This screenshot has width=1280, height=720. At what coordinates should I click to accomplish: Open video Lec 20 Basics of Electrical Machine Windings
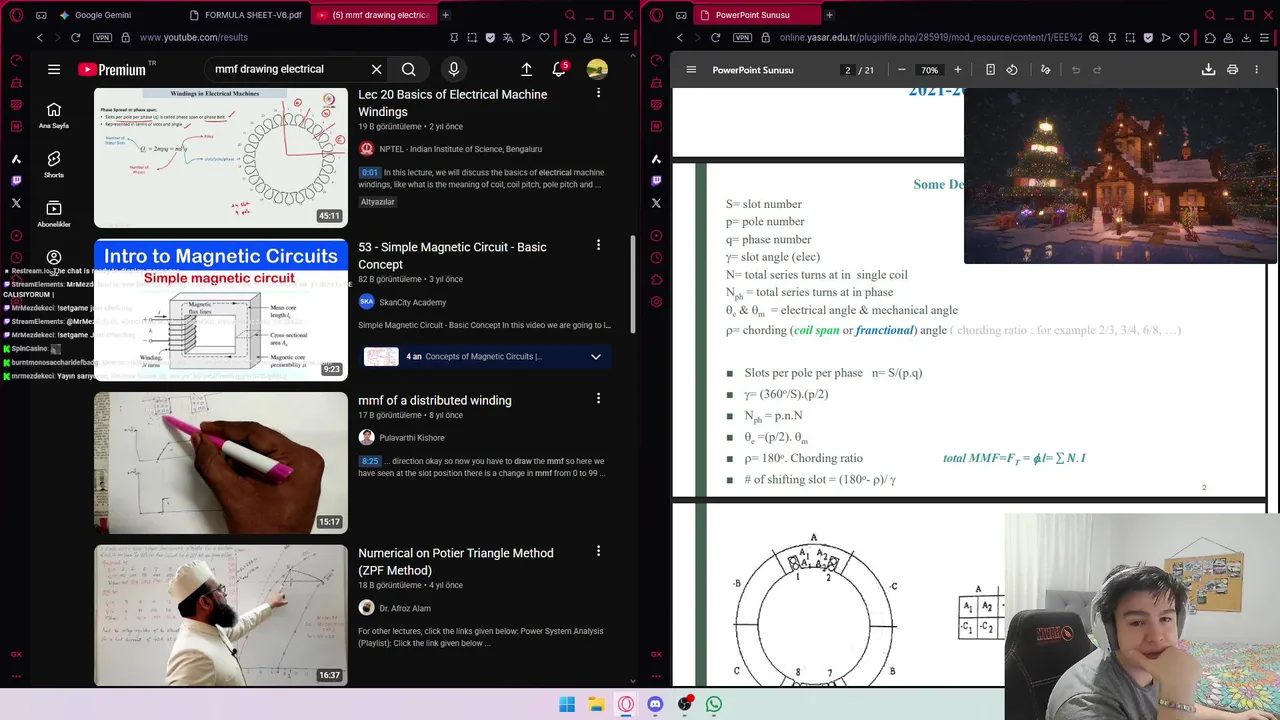[452, 103]
